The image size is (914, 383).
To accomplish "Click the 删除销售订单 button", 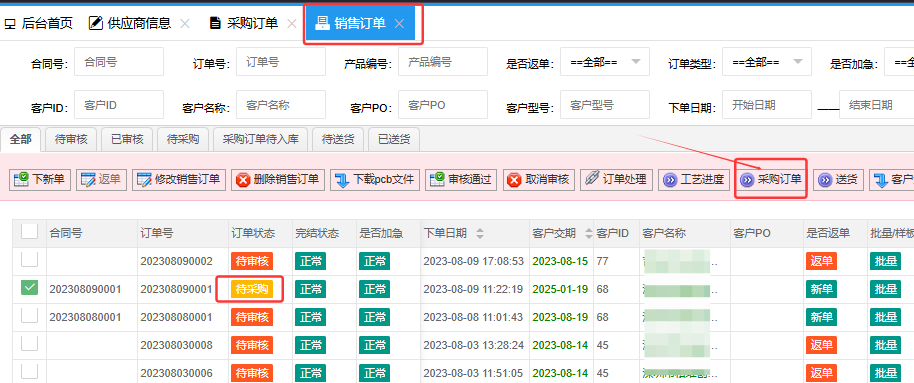I will tap(278, 180).
